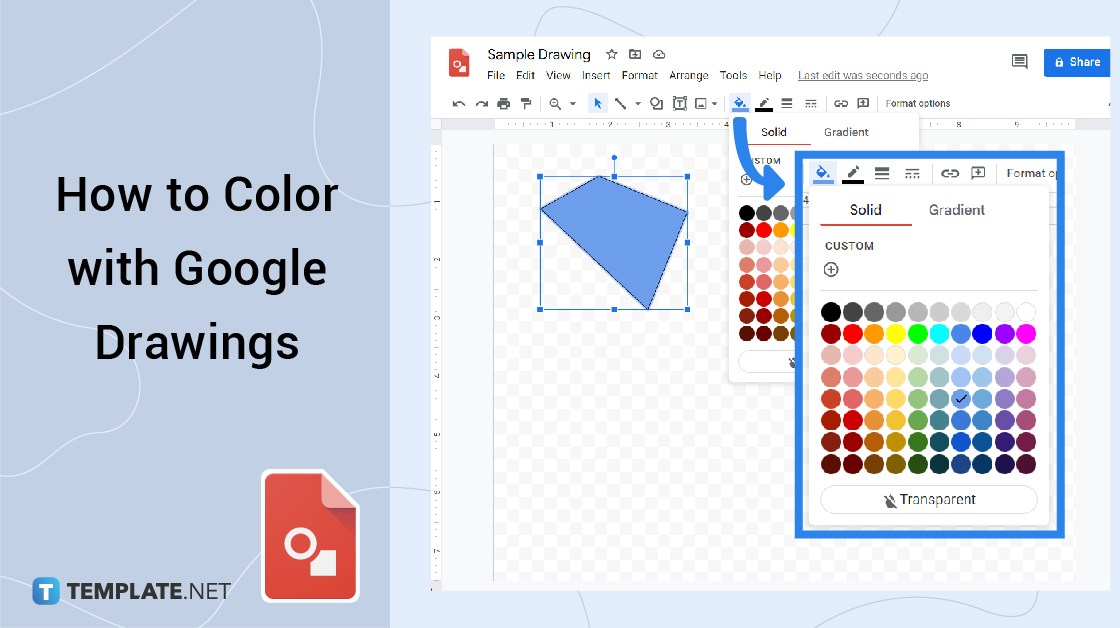Choose the bright yellow swatch, enlarged palette
The height and width of the screenshot is (628, 1120).
[896, 334]
